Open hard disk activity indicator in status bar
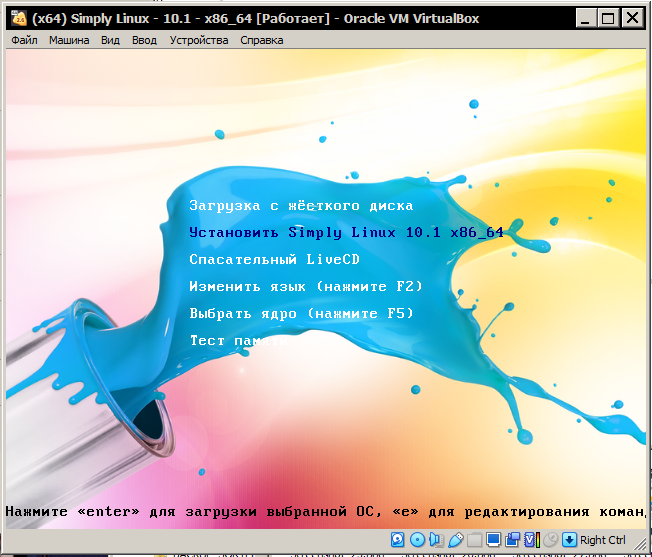652x557 pixels. pyautogui.click(x=398, y=540)
